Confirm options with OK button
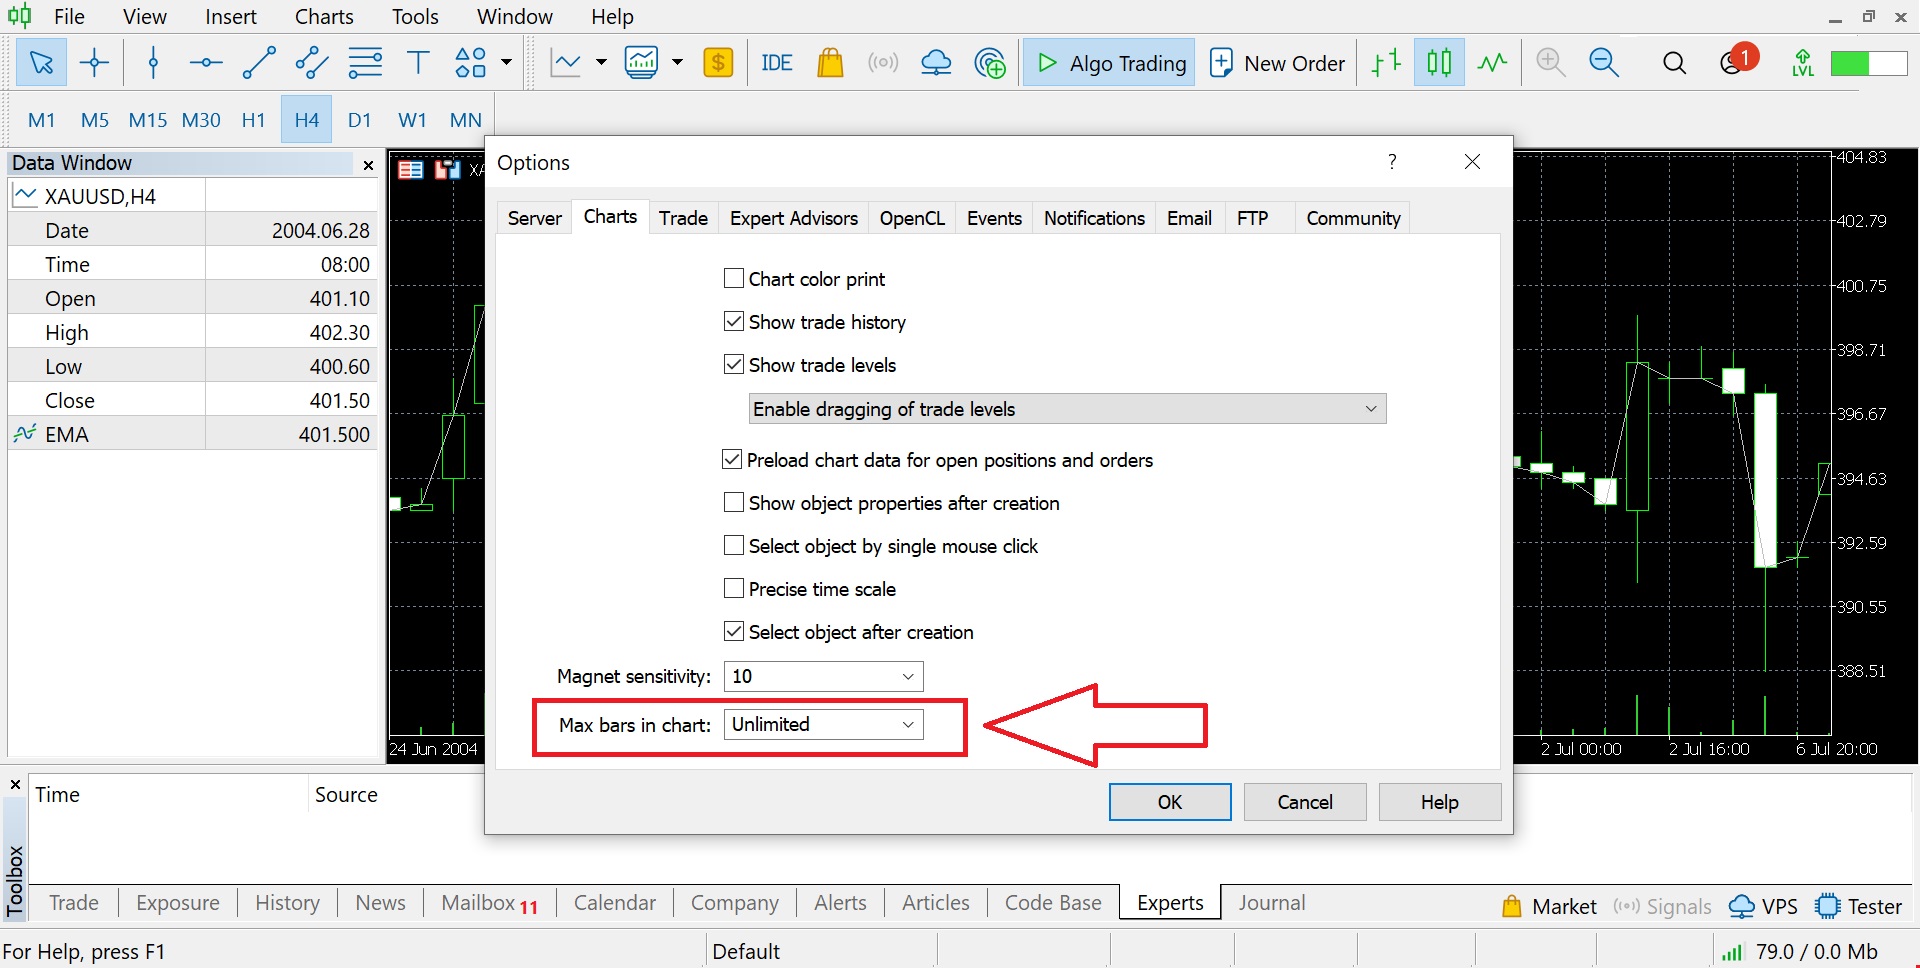Image resolution: width=1920 pixels, height=968 pixels. (1169, 801)
